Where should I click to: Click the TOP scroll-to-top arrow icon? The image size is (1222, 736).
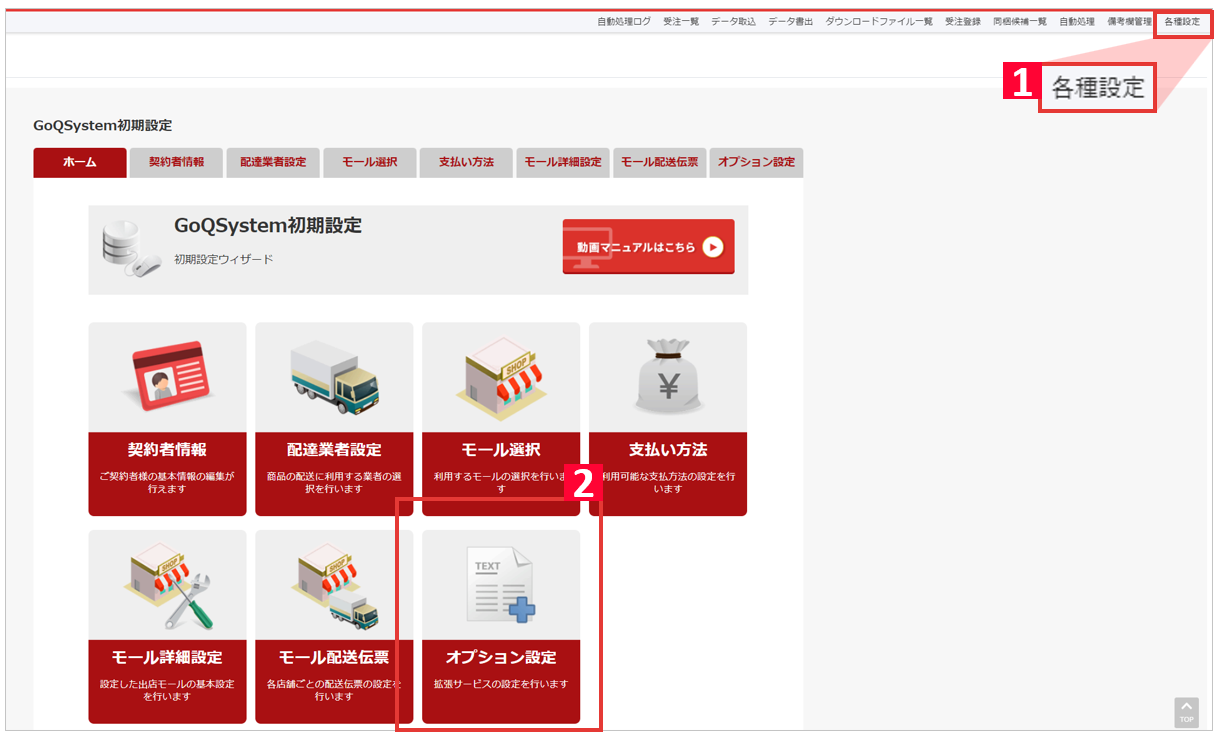[x=1186, y=712]
